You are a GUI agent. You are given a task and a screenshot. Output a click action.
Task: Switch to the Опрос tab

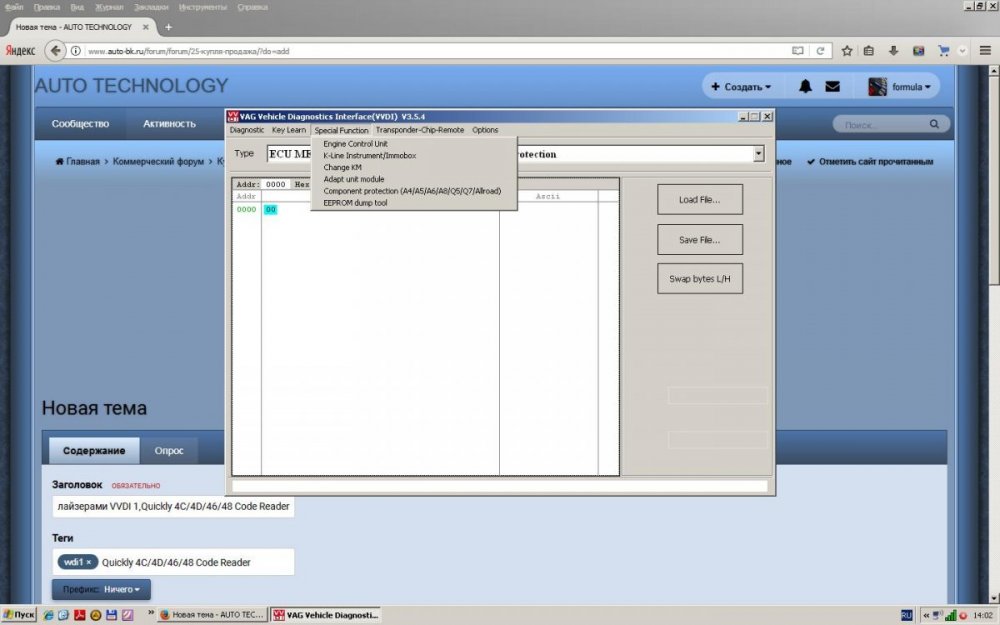169,451
